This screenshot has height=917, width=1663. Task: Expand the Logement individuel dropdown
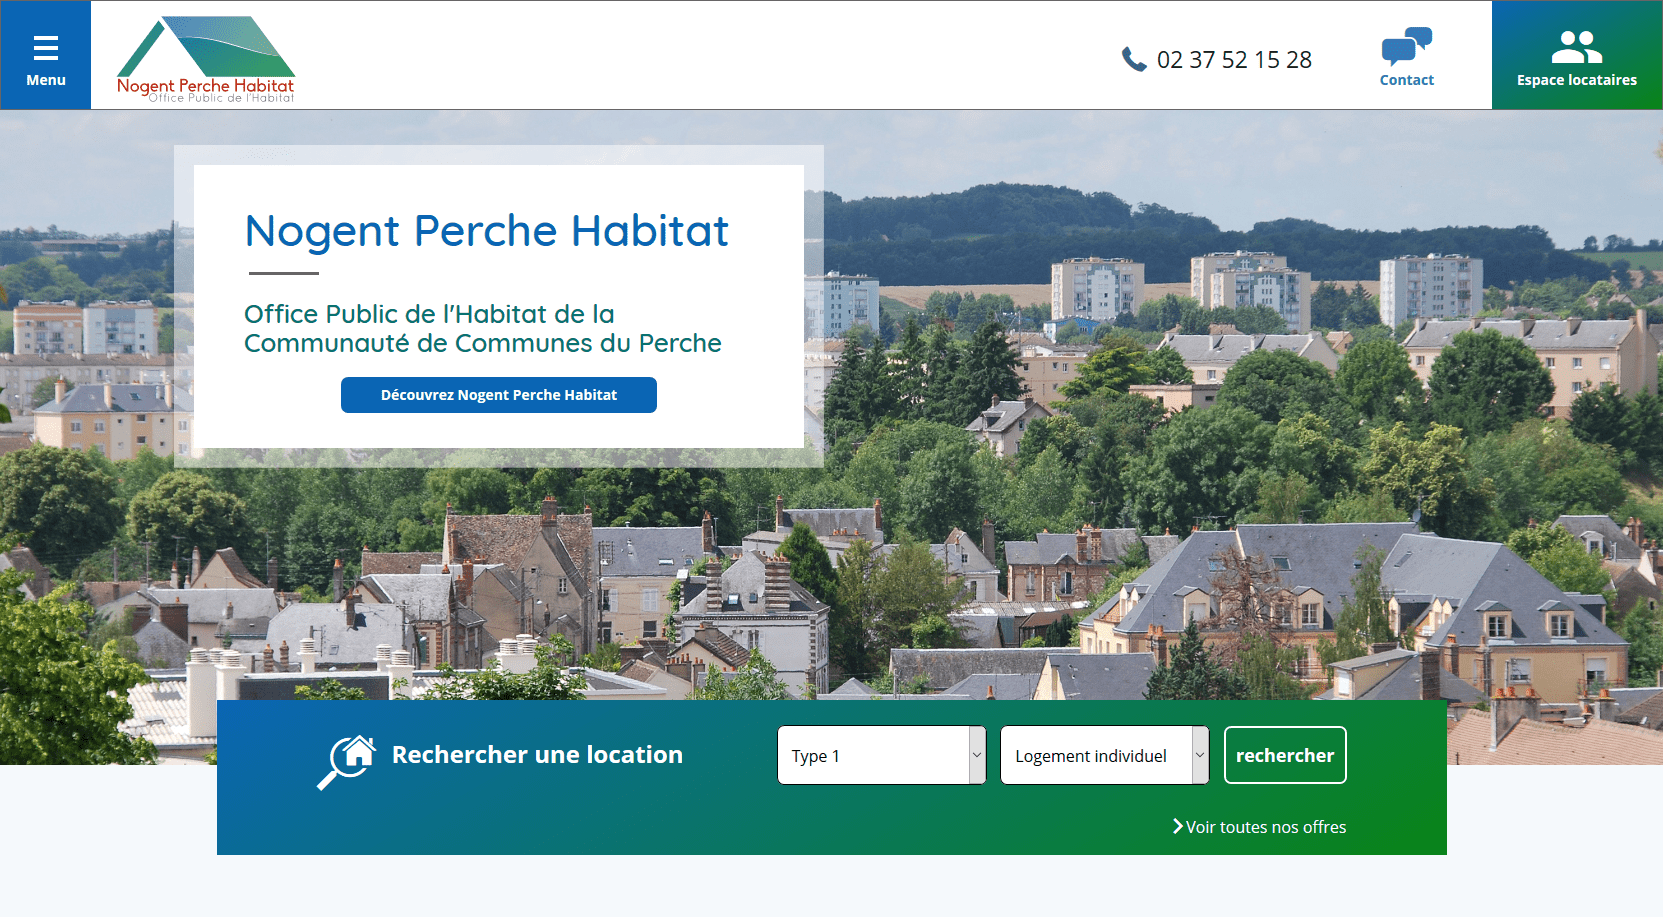(x=1095, y=756)
